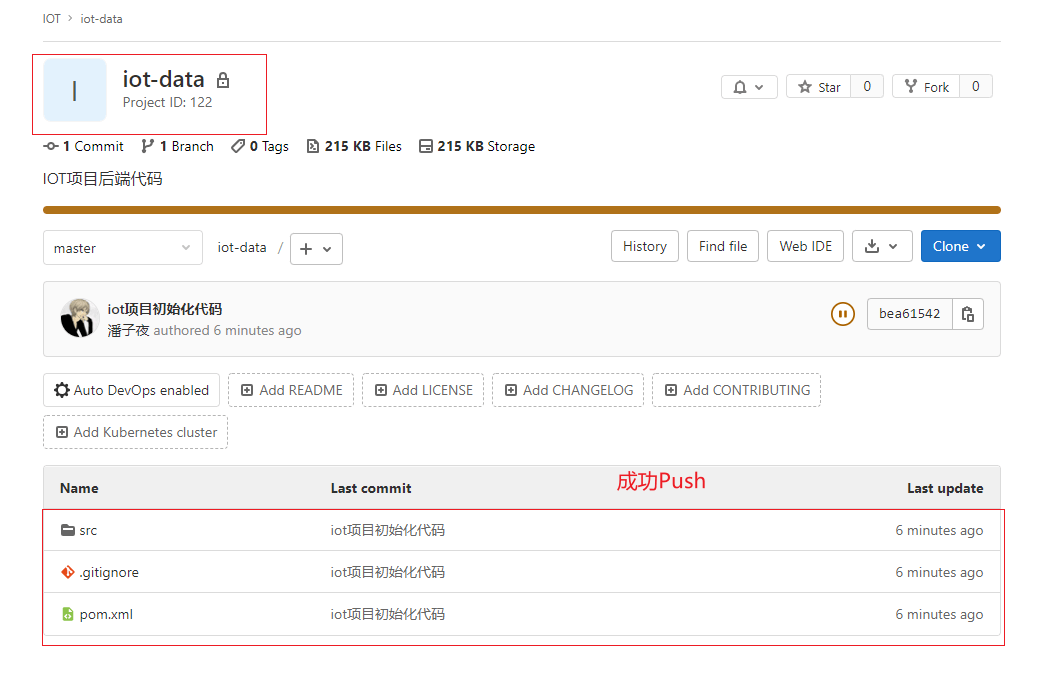This screenshot has height=683, width=1055.
Task: Click the iot-data project avatar
Action: [x=75, y=90]
